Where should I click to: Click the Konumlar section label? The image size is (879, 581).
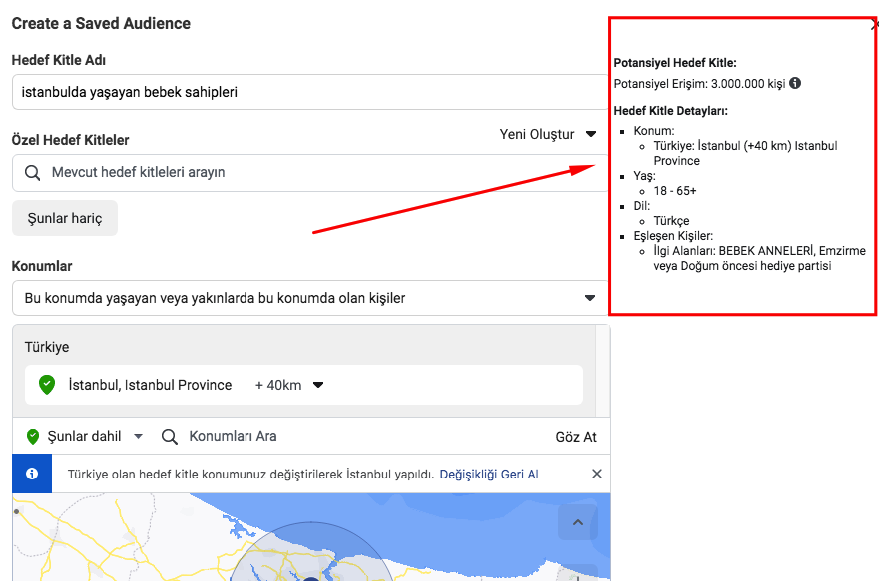pyautogui.click(x=42, y=266)
